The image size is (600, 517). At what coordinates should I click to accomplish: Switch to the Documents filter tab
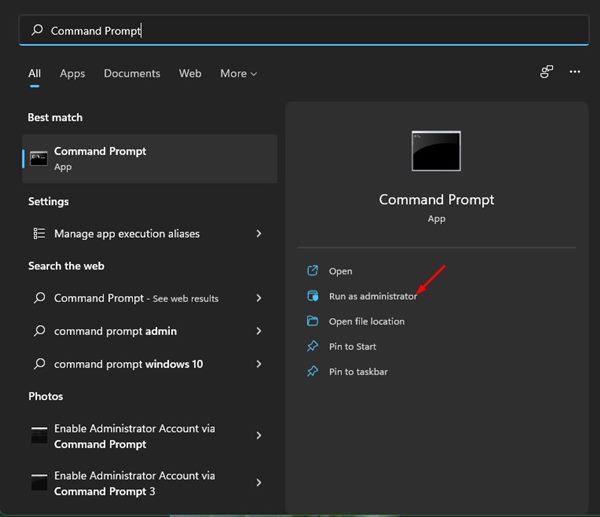(132, 73)
